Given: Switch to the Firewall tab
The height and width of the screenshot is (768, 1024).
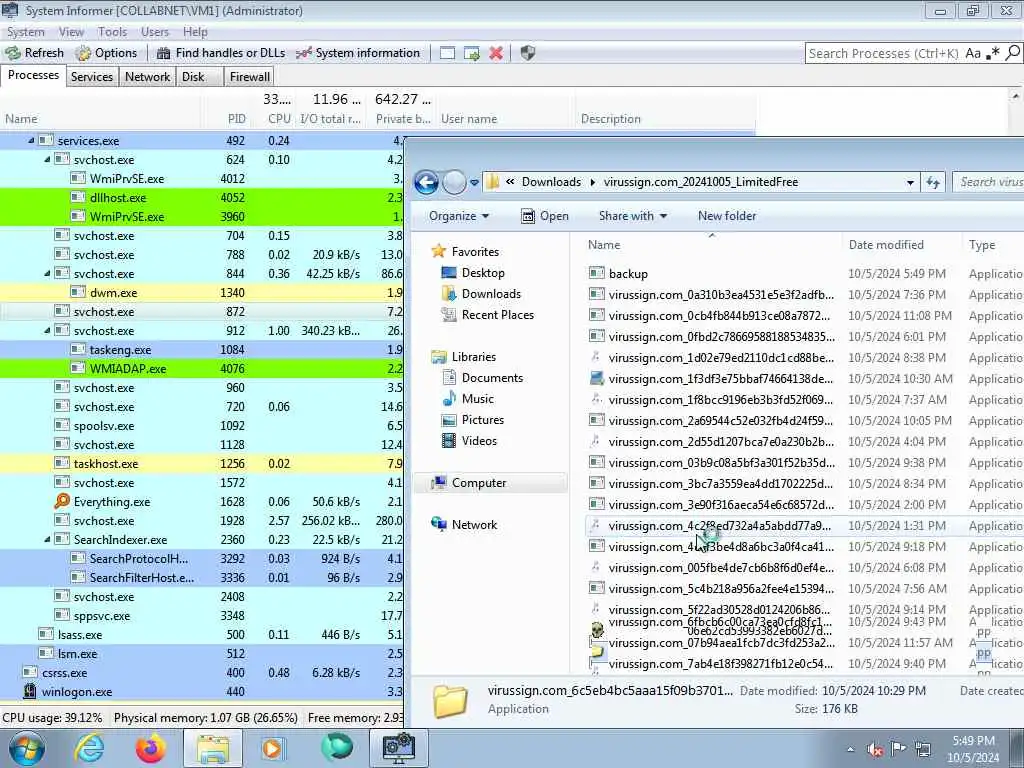Looking at the screenshot, I should pyautogui.click(x=249, y=77).
